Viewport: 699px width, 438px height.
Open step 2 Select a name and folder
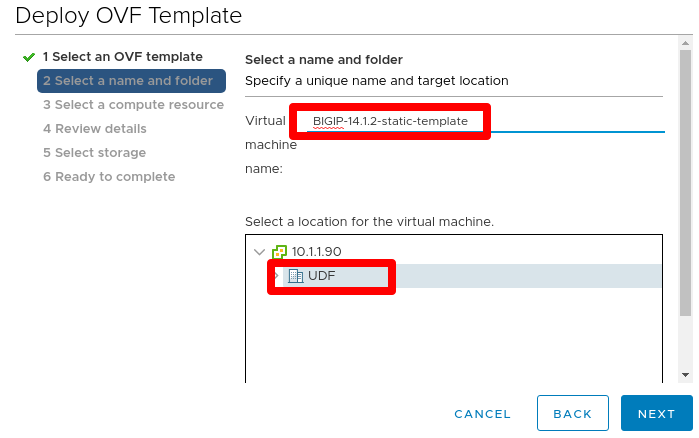pos(131,81)
